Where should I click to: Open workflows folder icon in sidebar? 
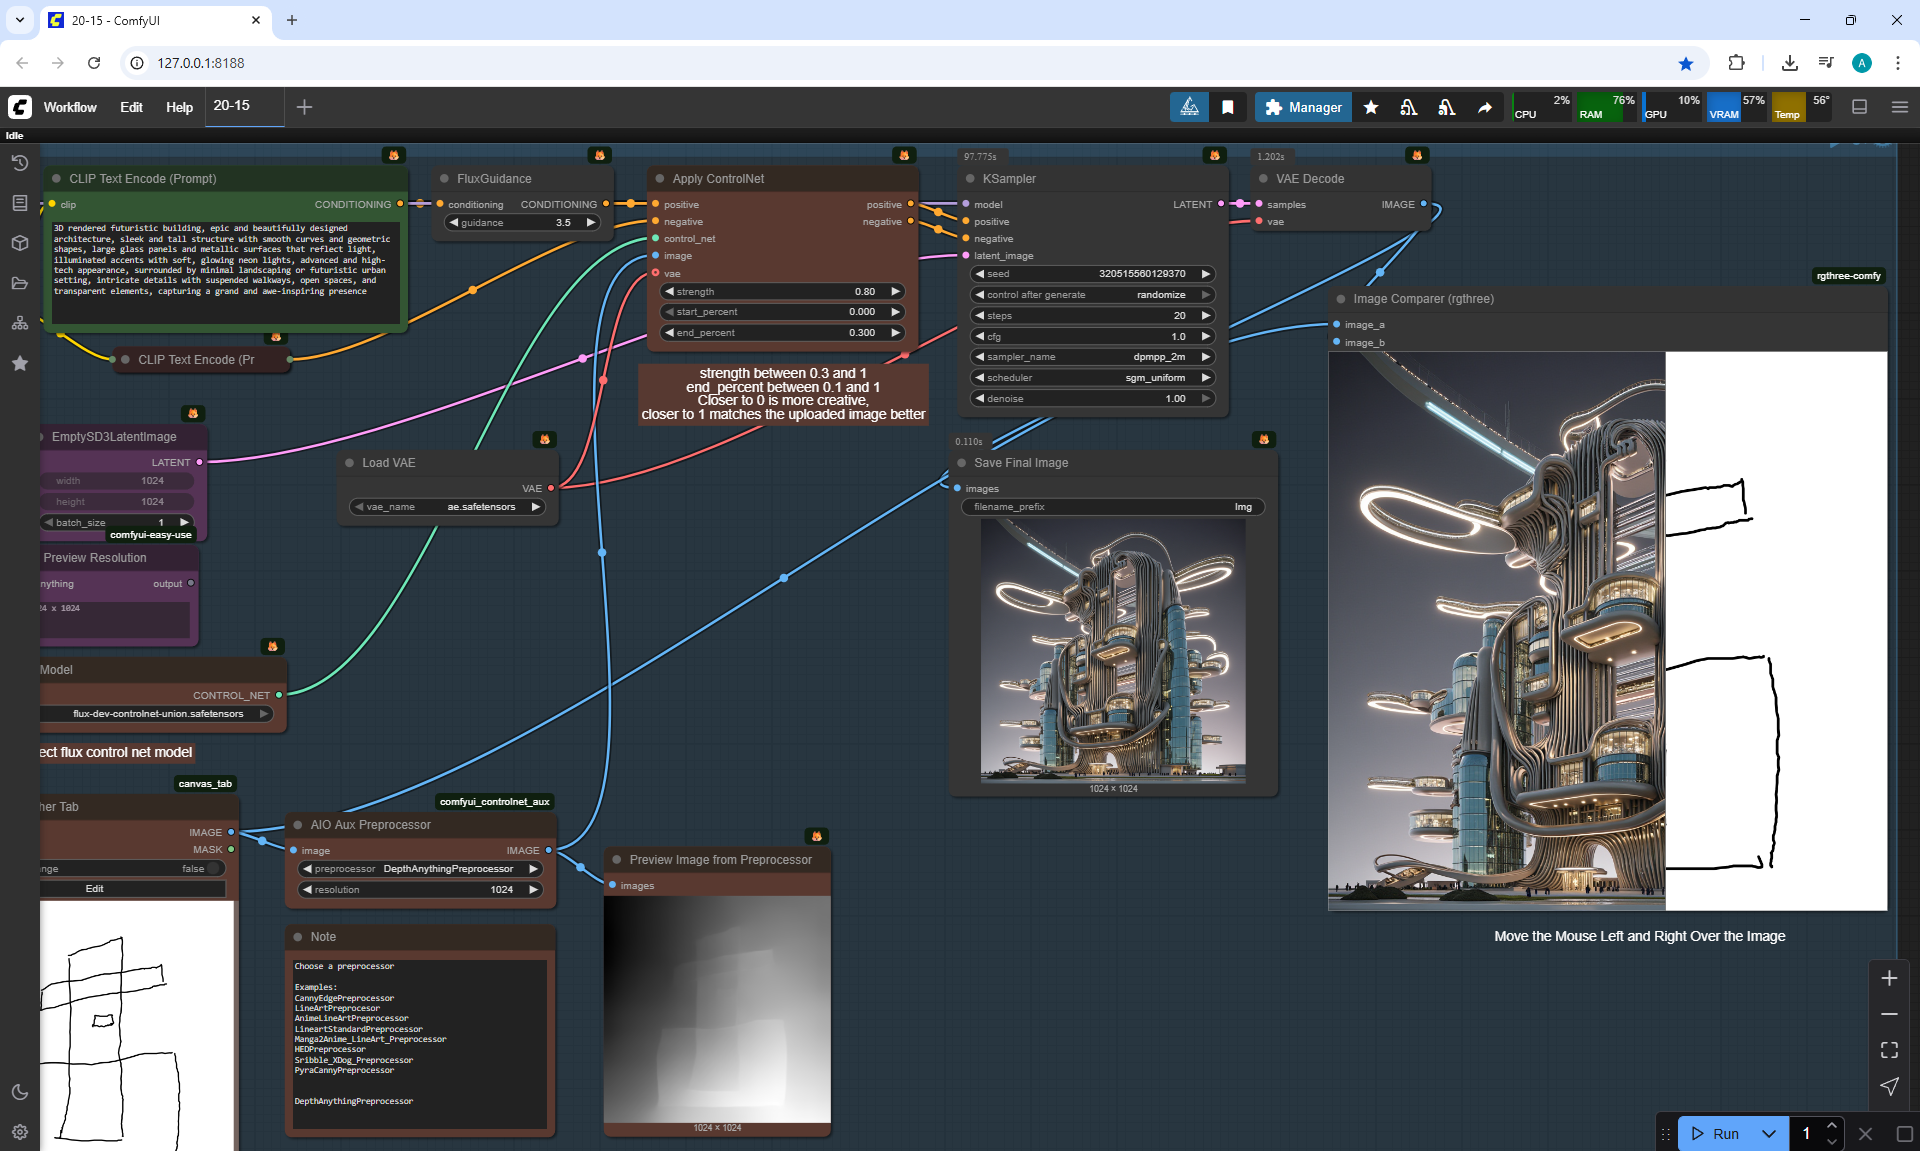click(19, 283)
